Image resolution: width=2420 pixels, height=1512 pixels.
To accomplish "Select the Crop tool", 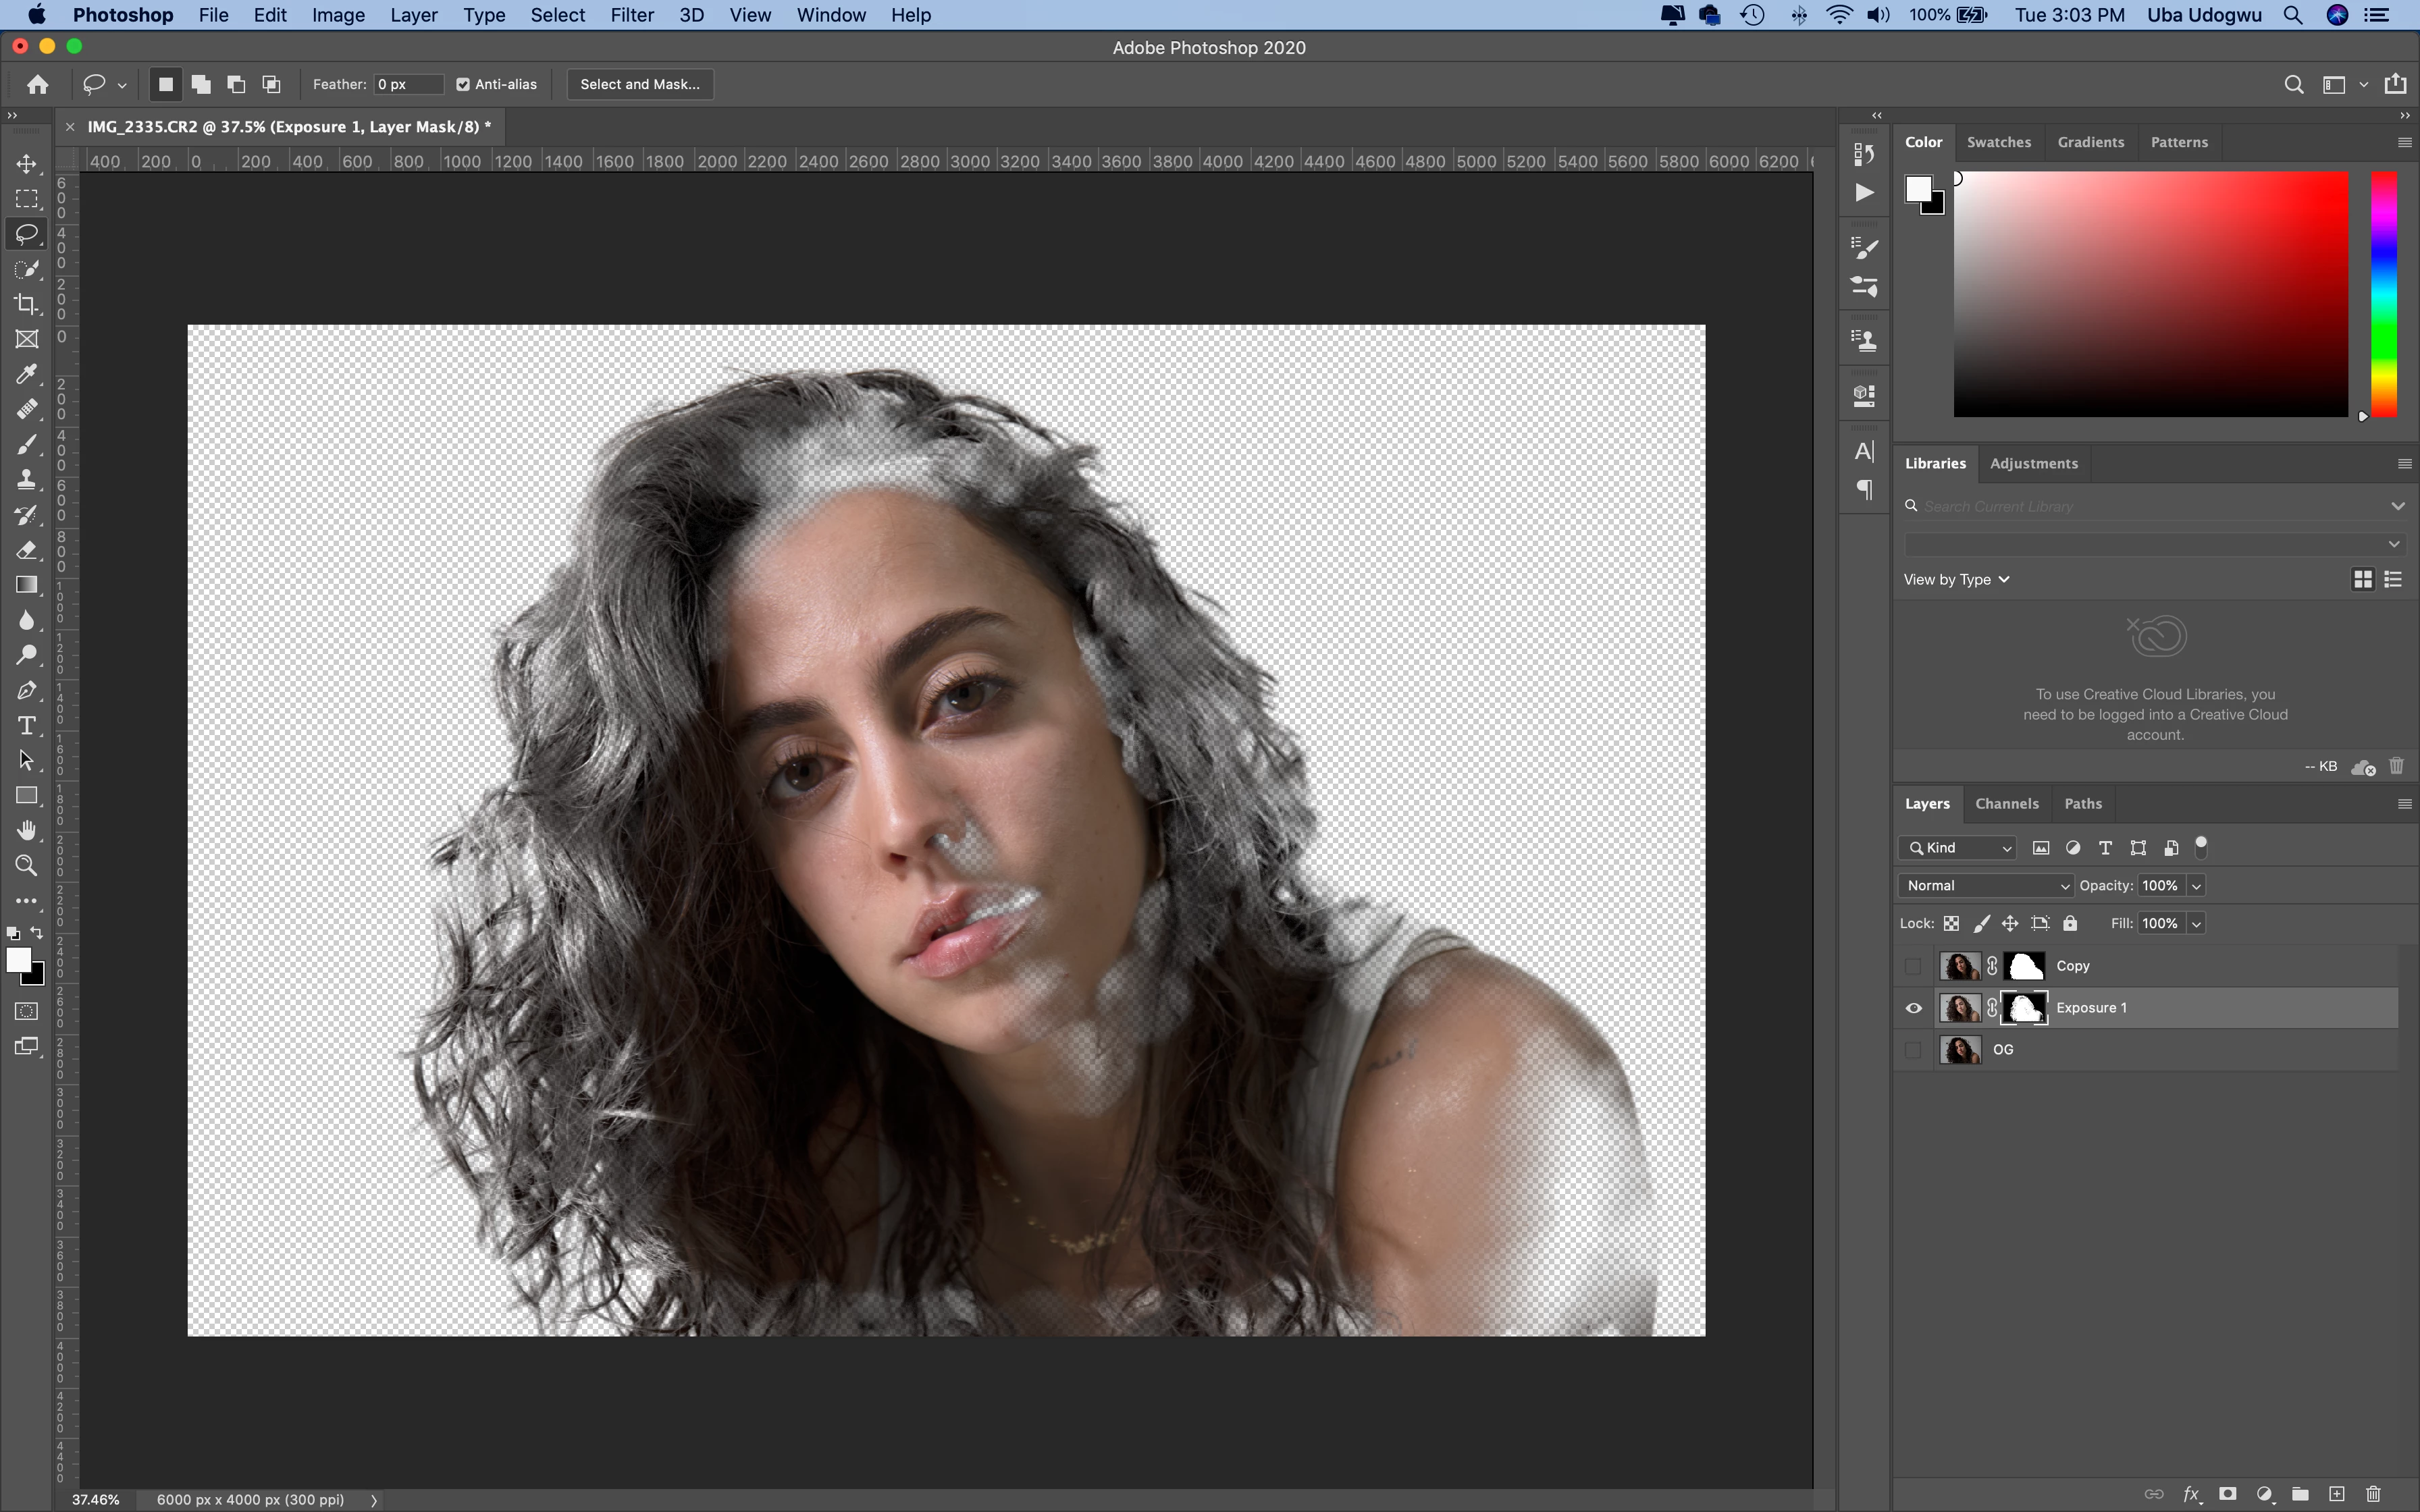I will tap(27, 304).
